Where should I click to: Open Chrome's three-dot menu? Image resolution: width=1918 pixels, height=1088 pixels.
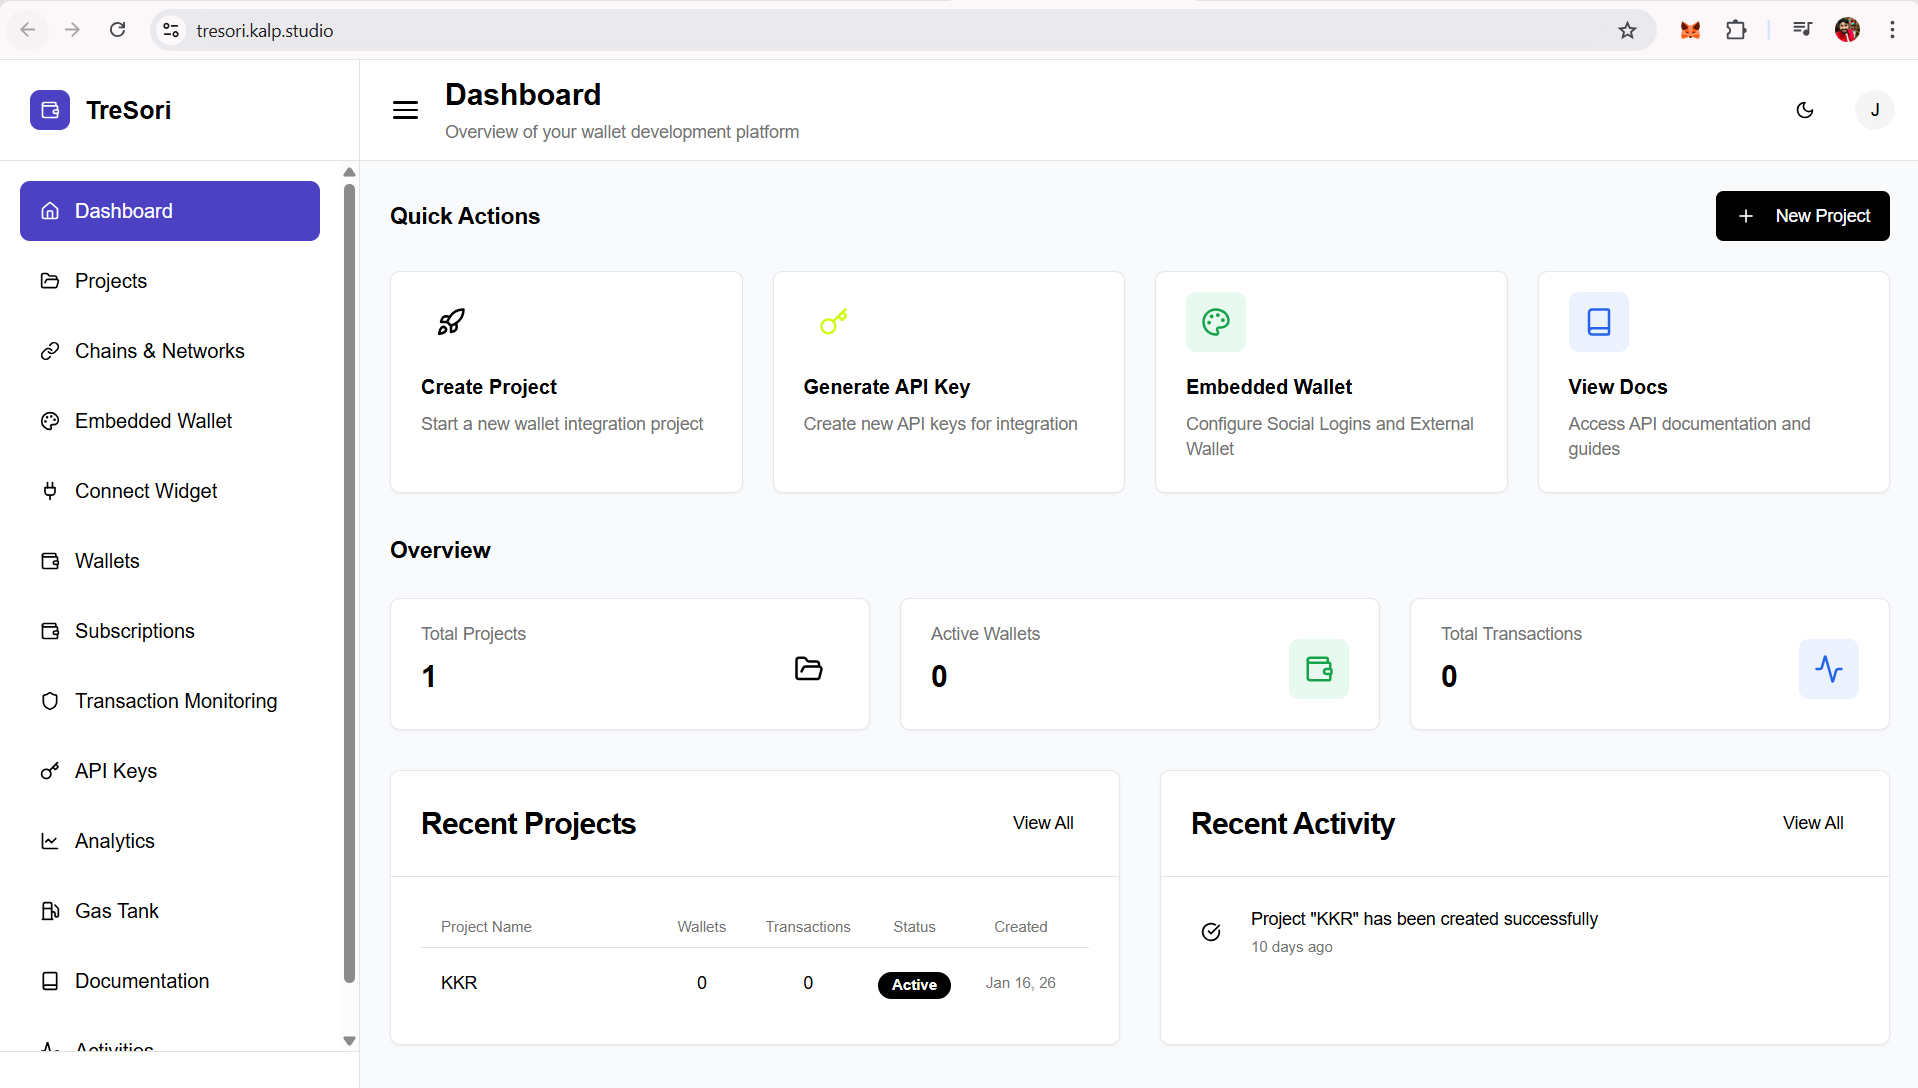click(x=1892, y=30)
